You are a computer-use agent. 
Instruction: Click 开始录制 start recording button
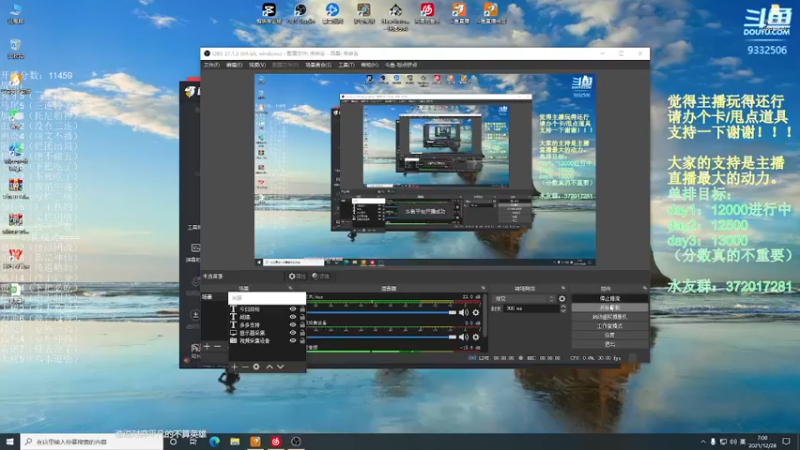(x=610, y=308)
